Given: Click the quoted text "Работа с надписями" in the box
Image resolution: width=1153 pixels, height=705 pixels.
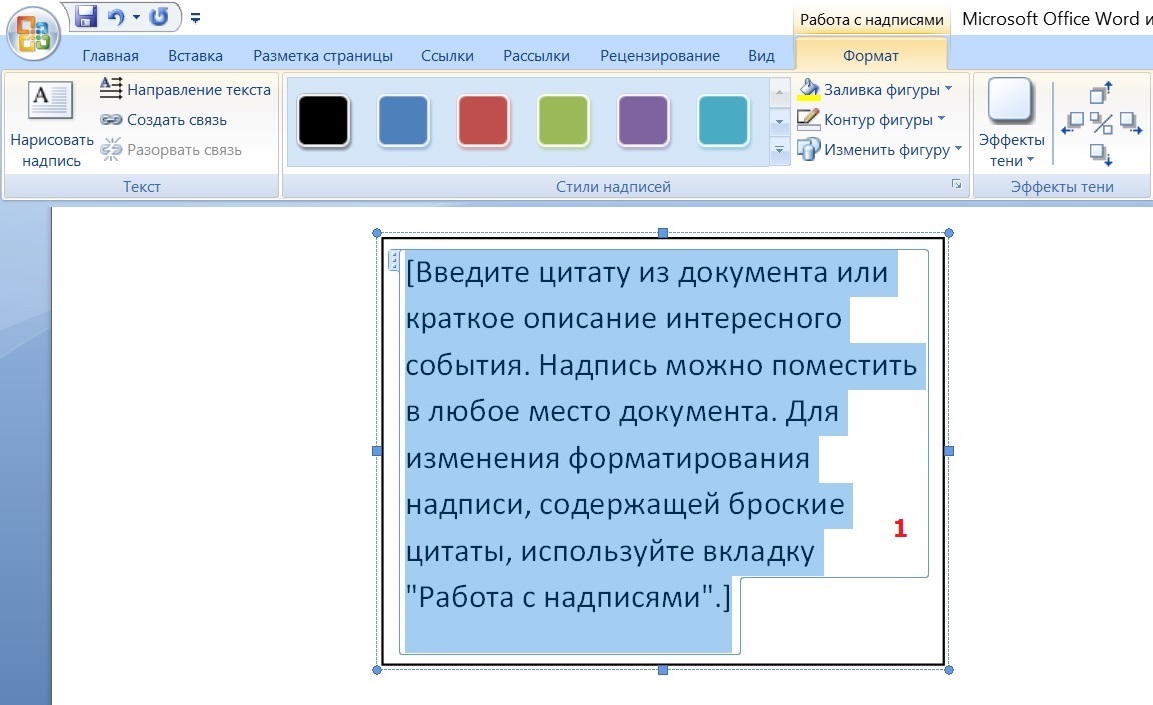Looking at the screenshot, I should (x=560, y=597).
